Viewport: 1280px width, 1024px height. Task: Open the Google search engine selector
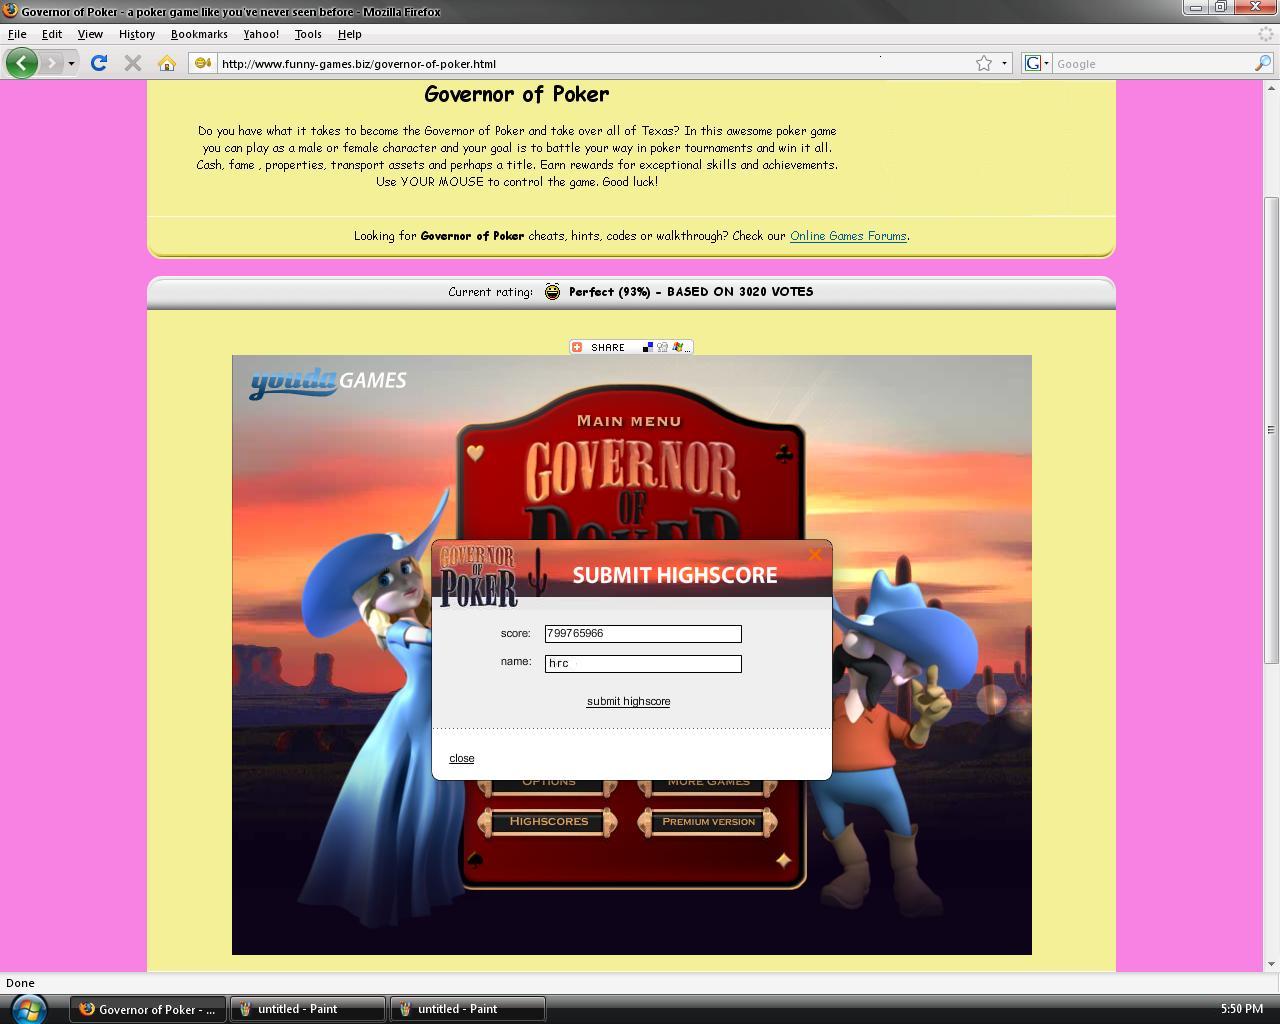click(x=1036, y=63)
